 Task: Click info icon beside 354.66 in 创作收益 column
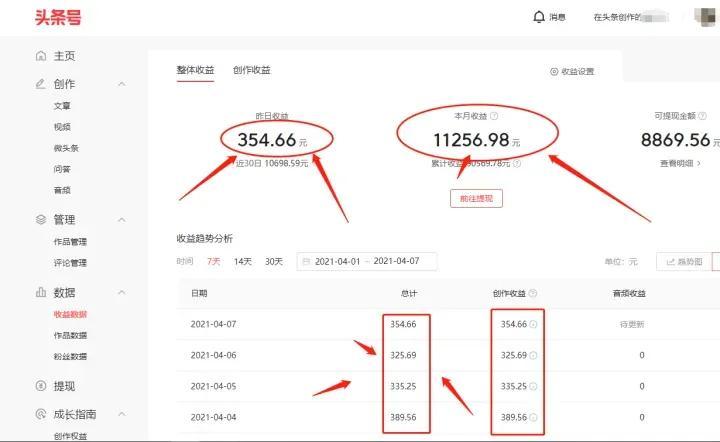533,325
